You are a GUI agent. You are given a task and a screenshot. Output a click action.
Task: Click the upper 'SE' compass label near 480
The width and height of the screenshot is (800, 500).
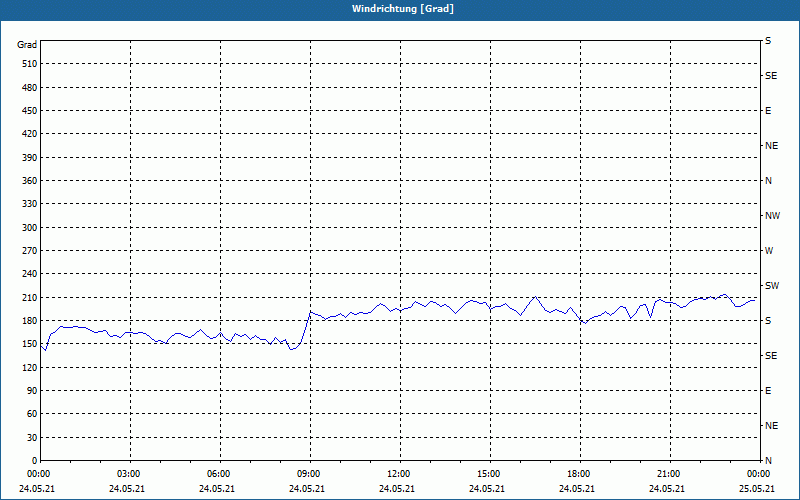pyautogui.click(x=771, y=76)
